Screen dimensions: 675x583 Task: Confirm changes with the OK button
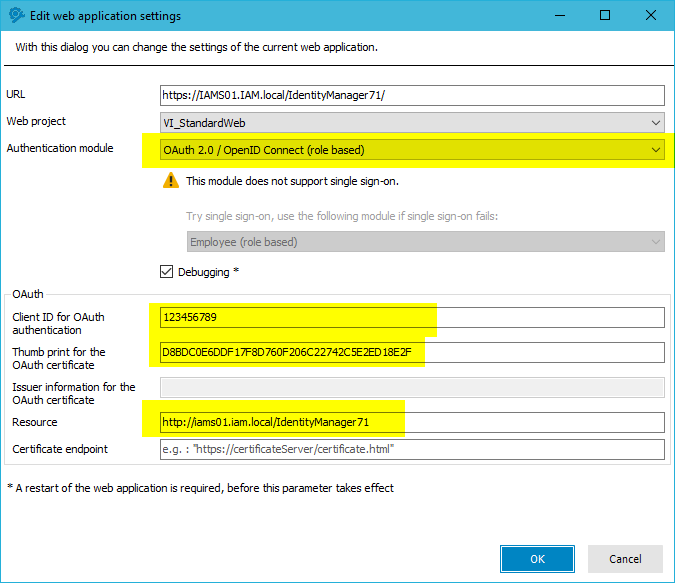pyautogui.click(x=537, y=559)
